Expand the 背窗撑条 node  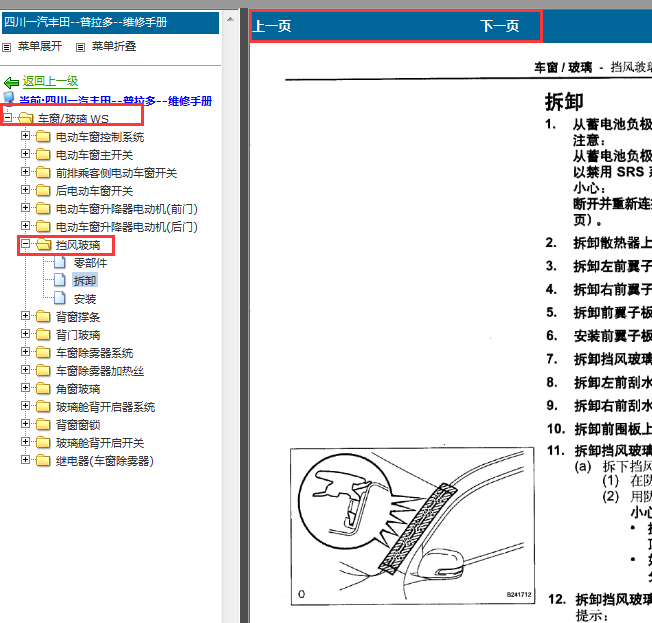point(25,316)
